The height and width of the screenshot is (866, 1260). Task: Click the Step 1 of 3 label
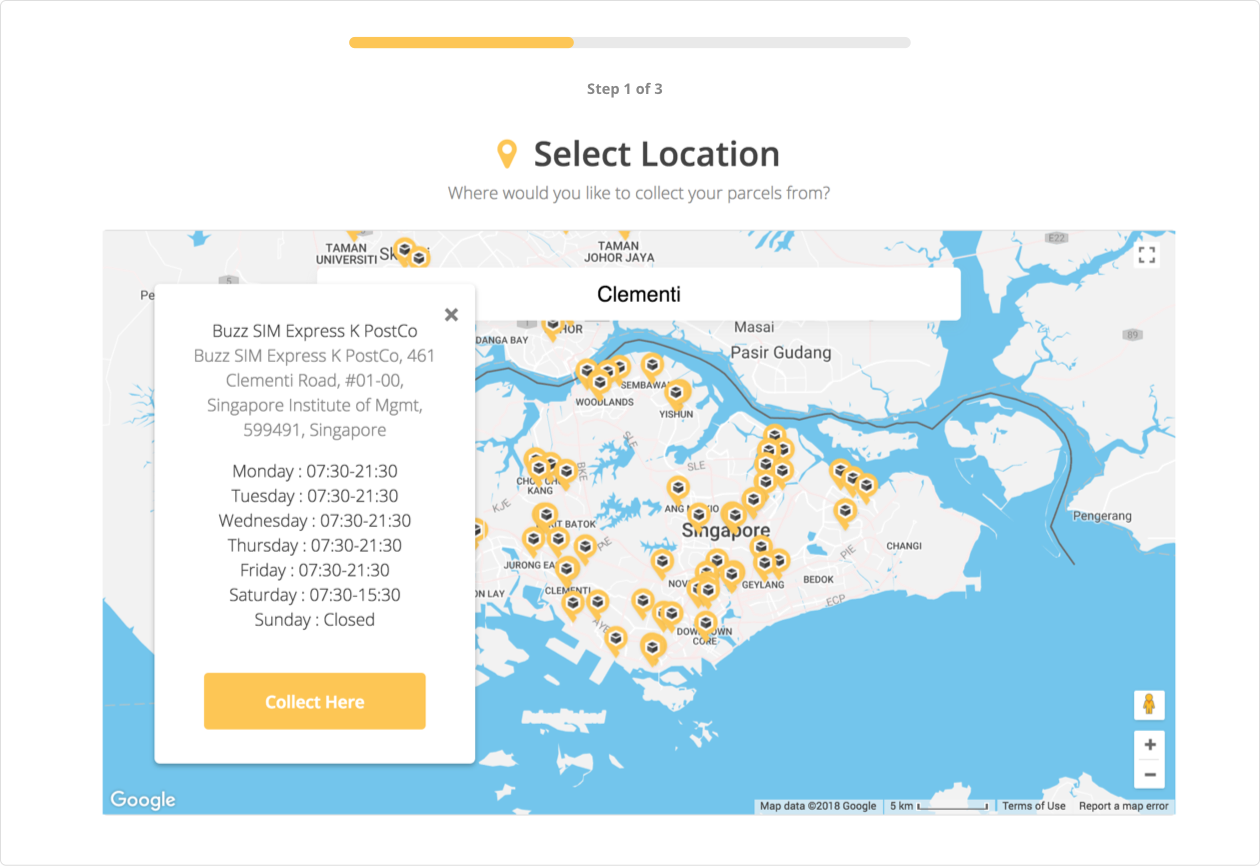pyautogui.click(x=625, y=89)
